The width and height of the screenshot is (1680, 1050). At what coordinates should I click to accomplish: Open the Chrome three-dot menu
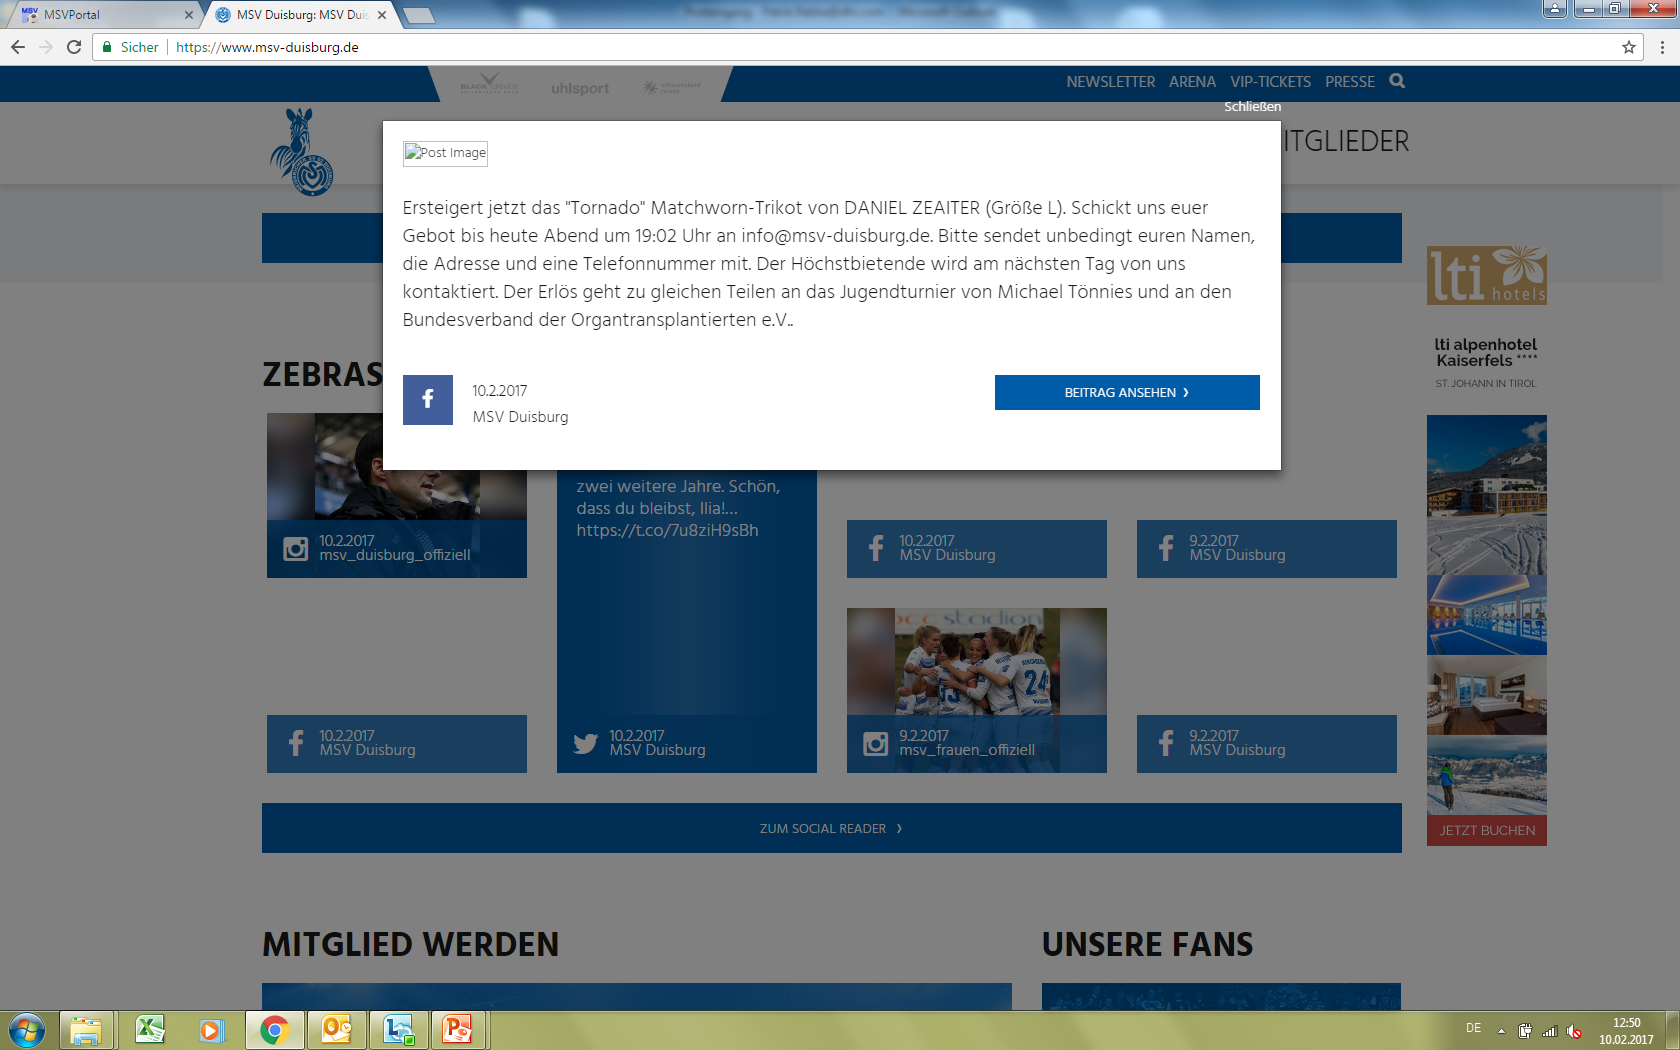coord(1663,47)
